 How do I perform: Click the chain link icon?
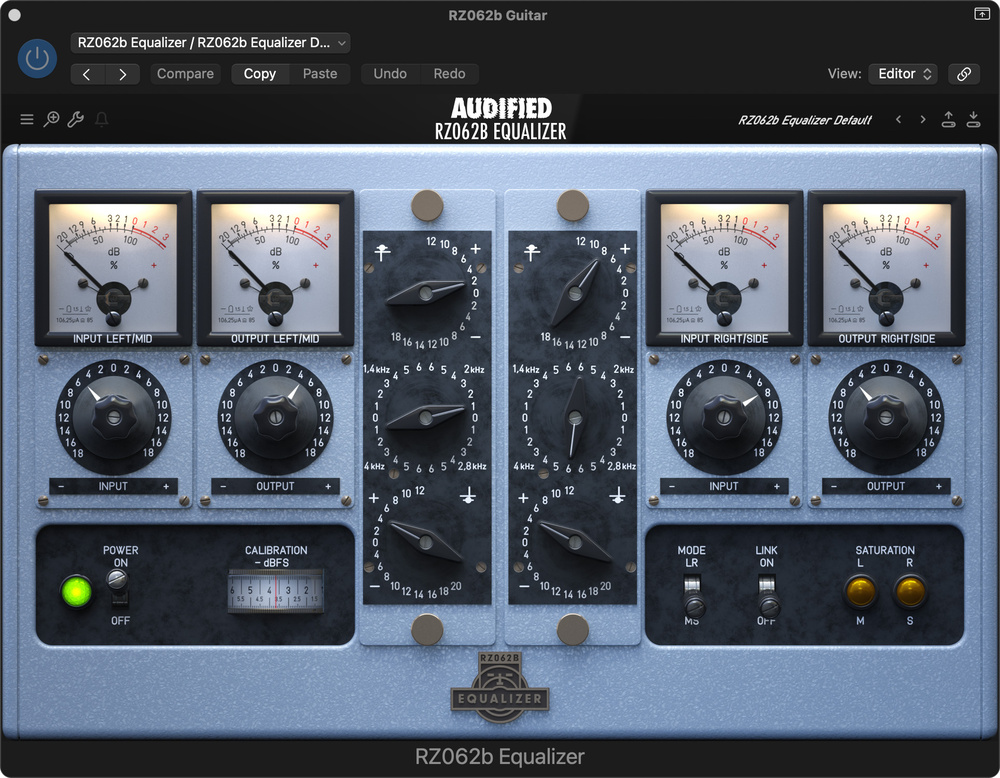(x=964, y=74)
